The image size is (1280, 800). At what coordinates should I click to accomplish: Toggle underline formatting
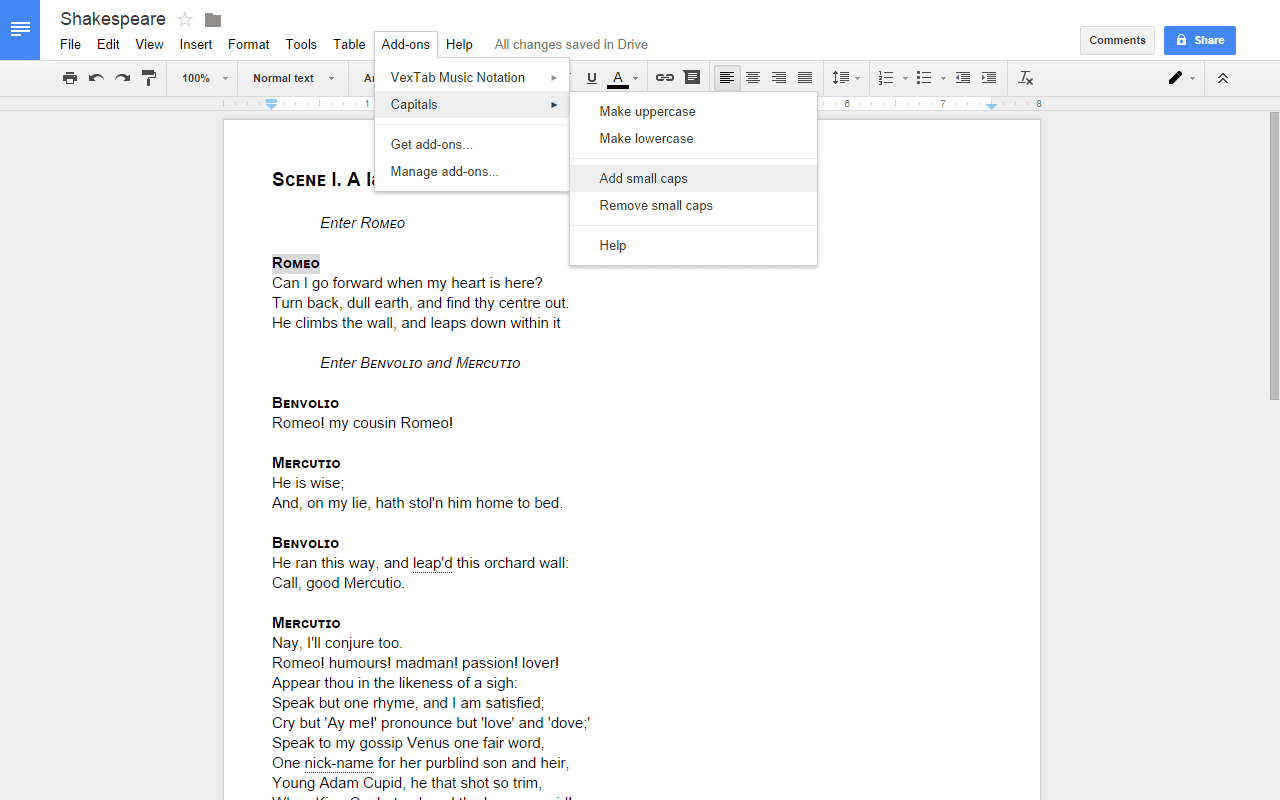click(x=592, y=78)
